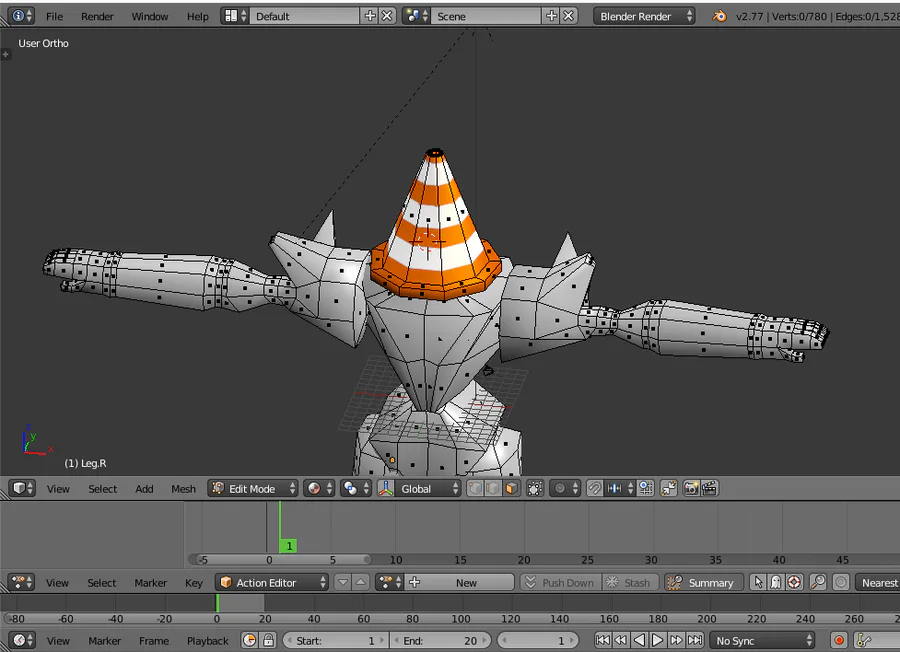Image resolution: width=900 pixels, height=652 pixels.
Task: Jump to the previous keyframe
Action: click(620, 641)
